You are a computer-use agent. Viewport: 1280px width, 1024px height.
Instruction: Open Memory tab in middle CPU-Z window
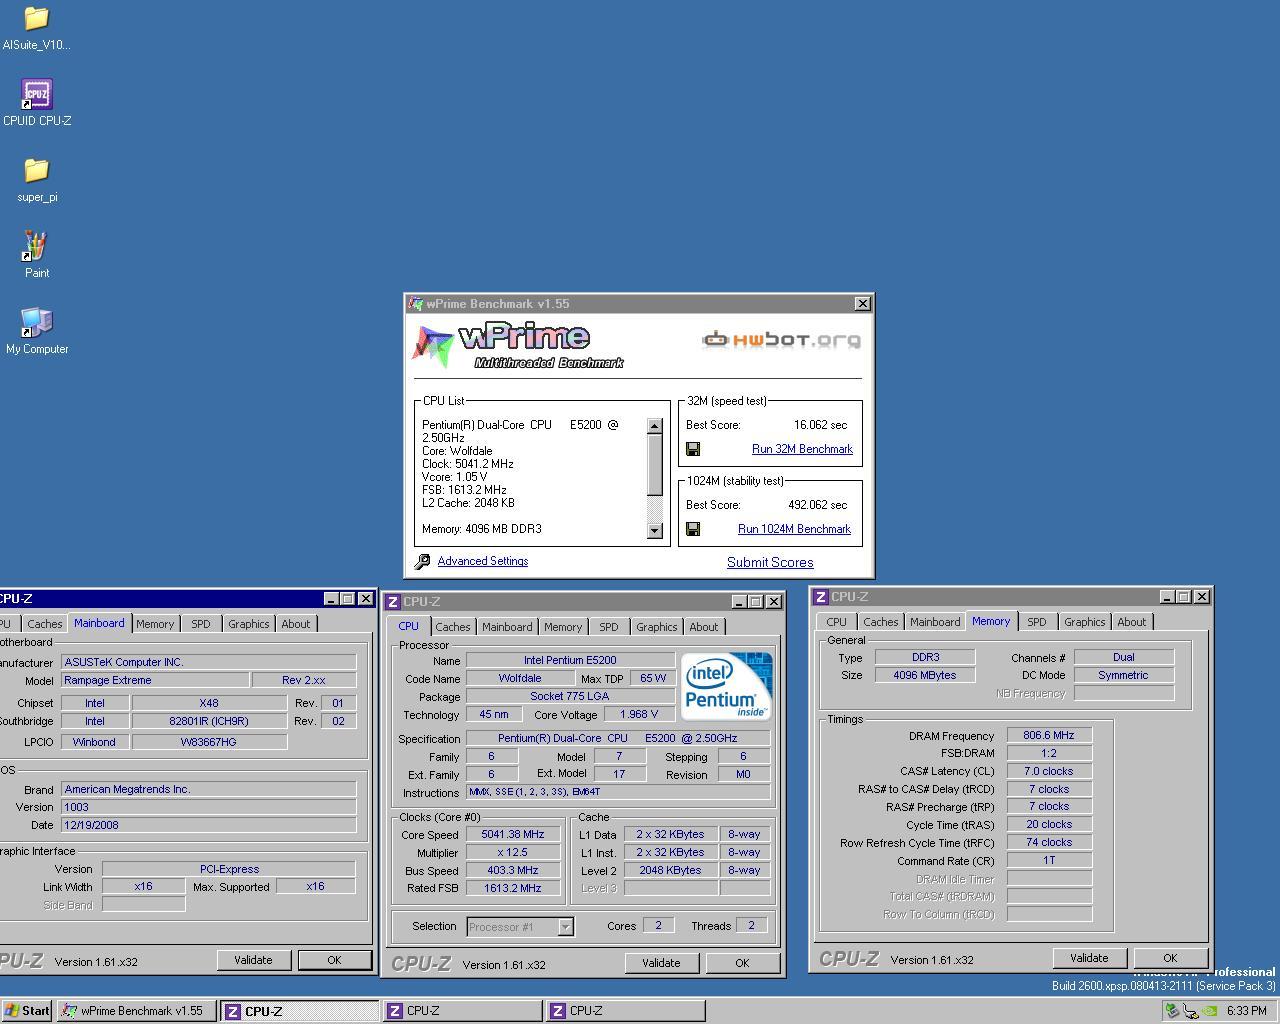point(563,627)
